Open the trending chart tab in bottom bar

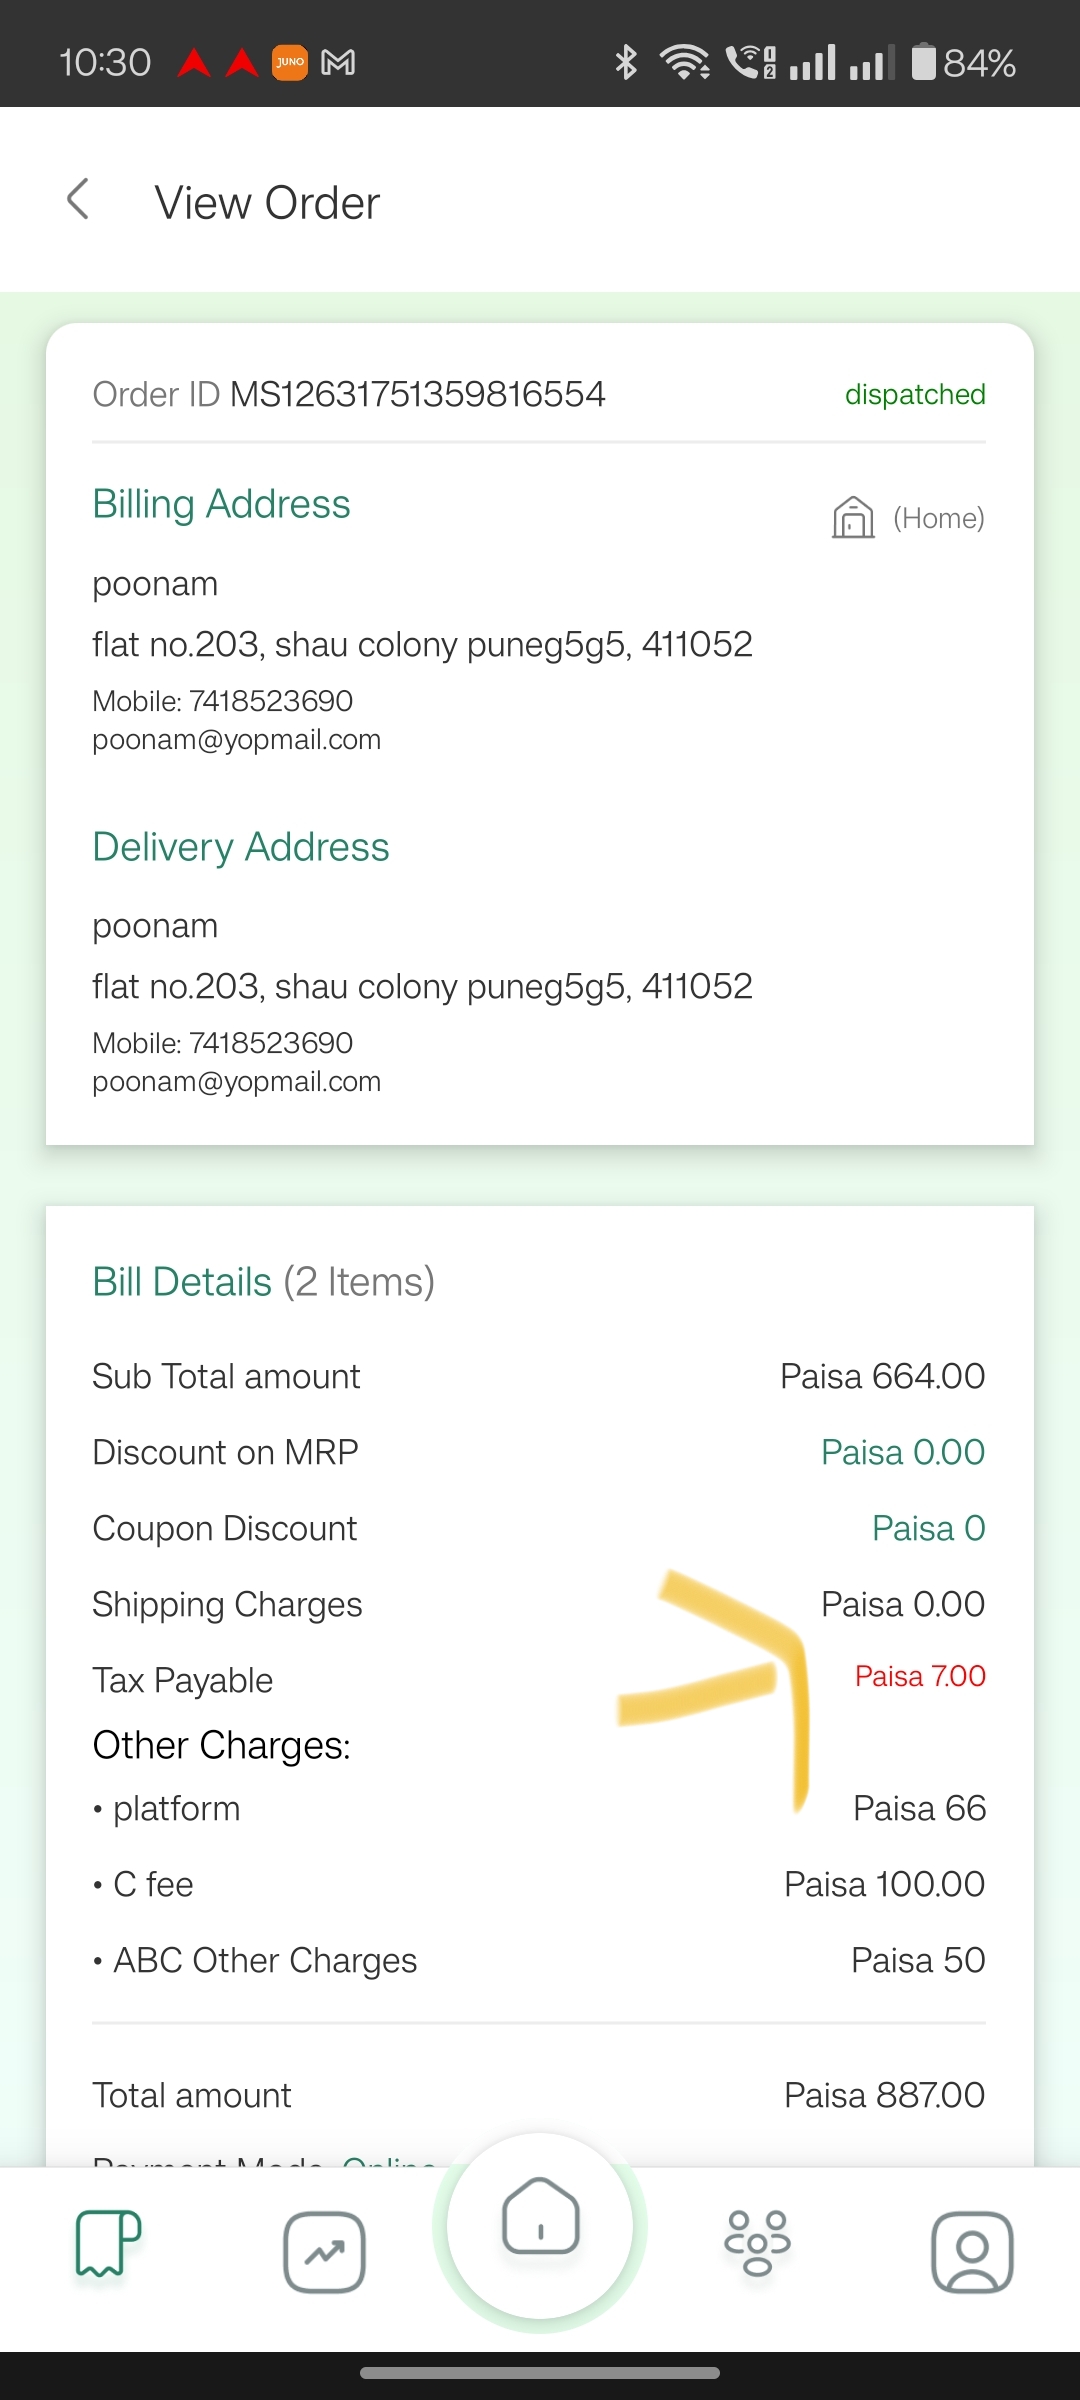point(324,2252)
